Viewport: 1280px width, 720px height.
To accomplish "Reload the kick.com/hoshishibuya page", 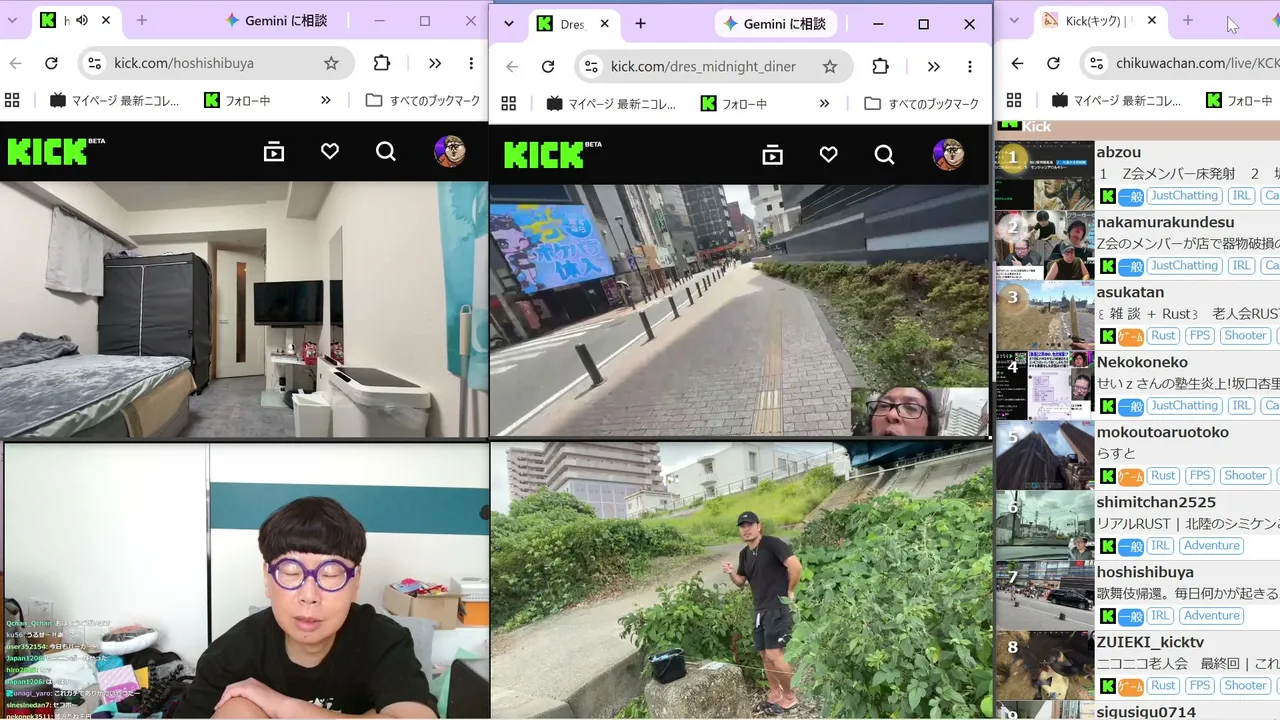I will (52, 63).
